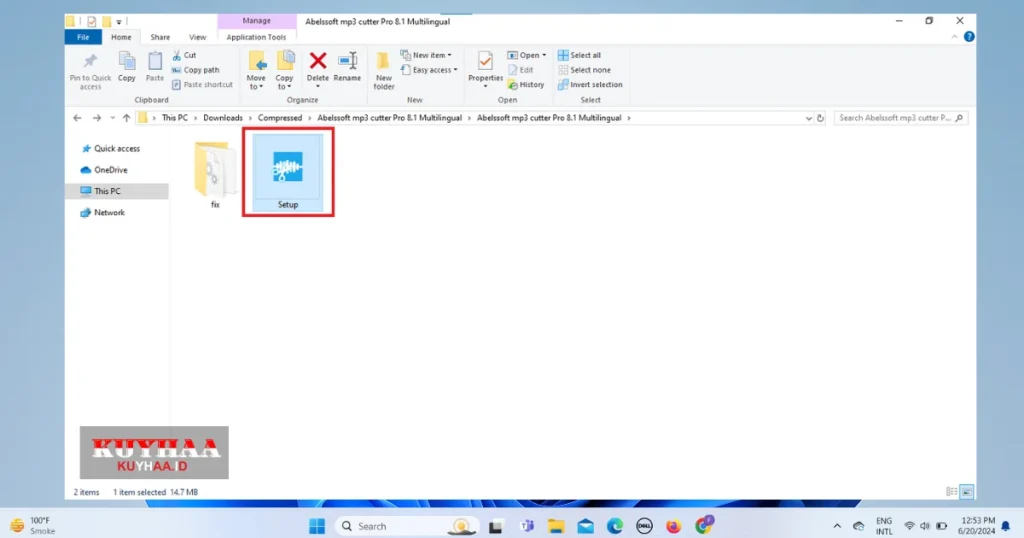The width and height of the screenshot is (1024, 538).
Task: Go back with the back arrow
Action: pos(78,118)
